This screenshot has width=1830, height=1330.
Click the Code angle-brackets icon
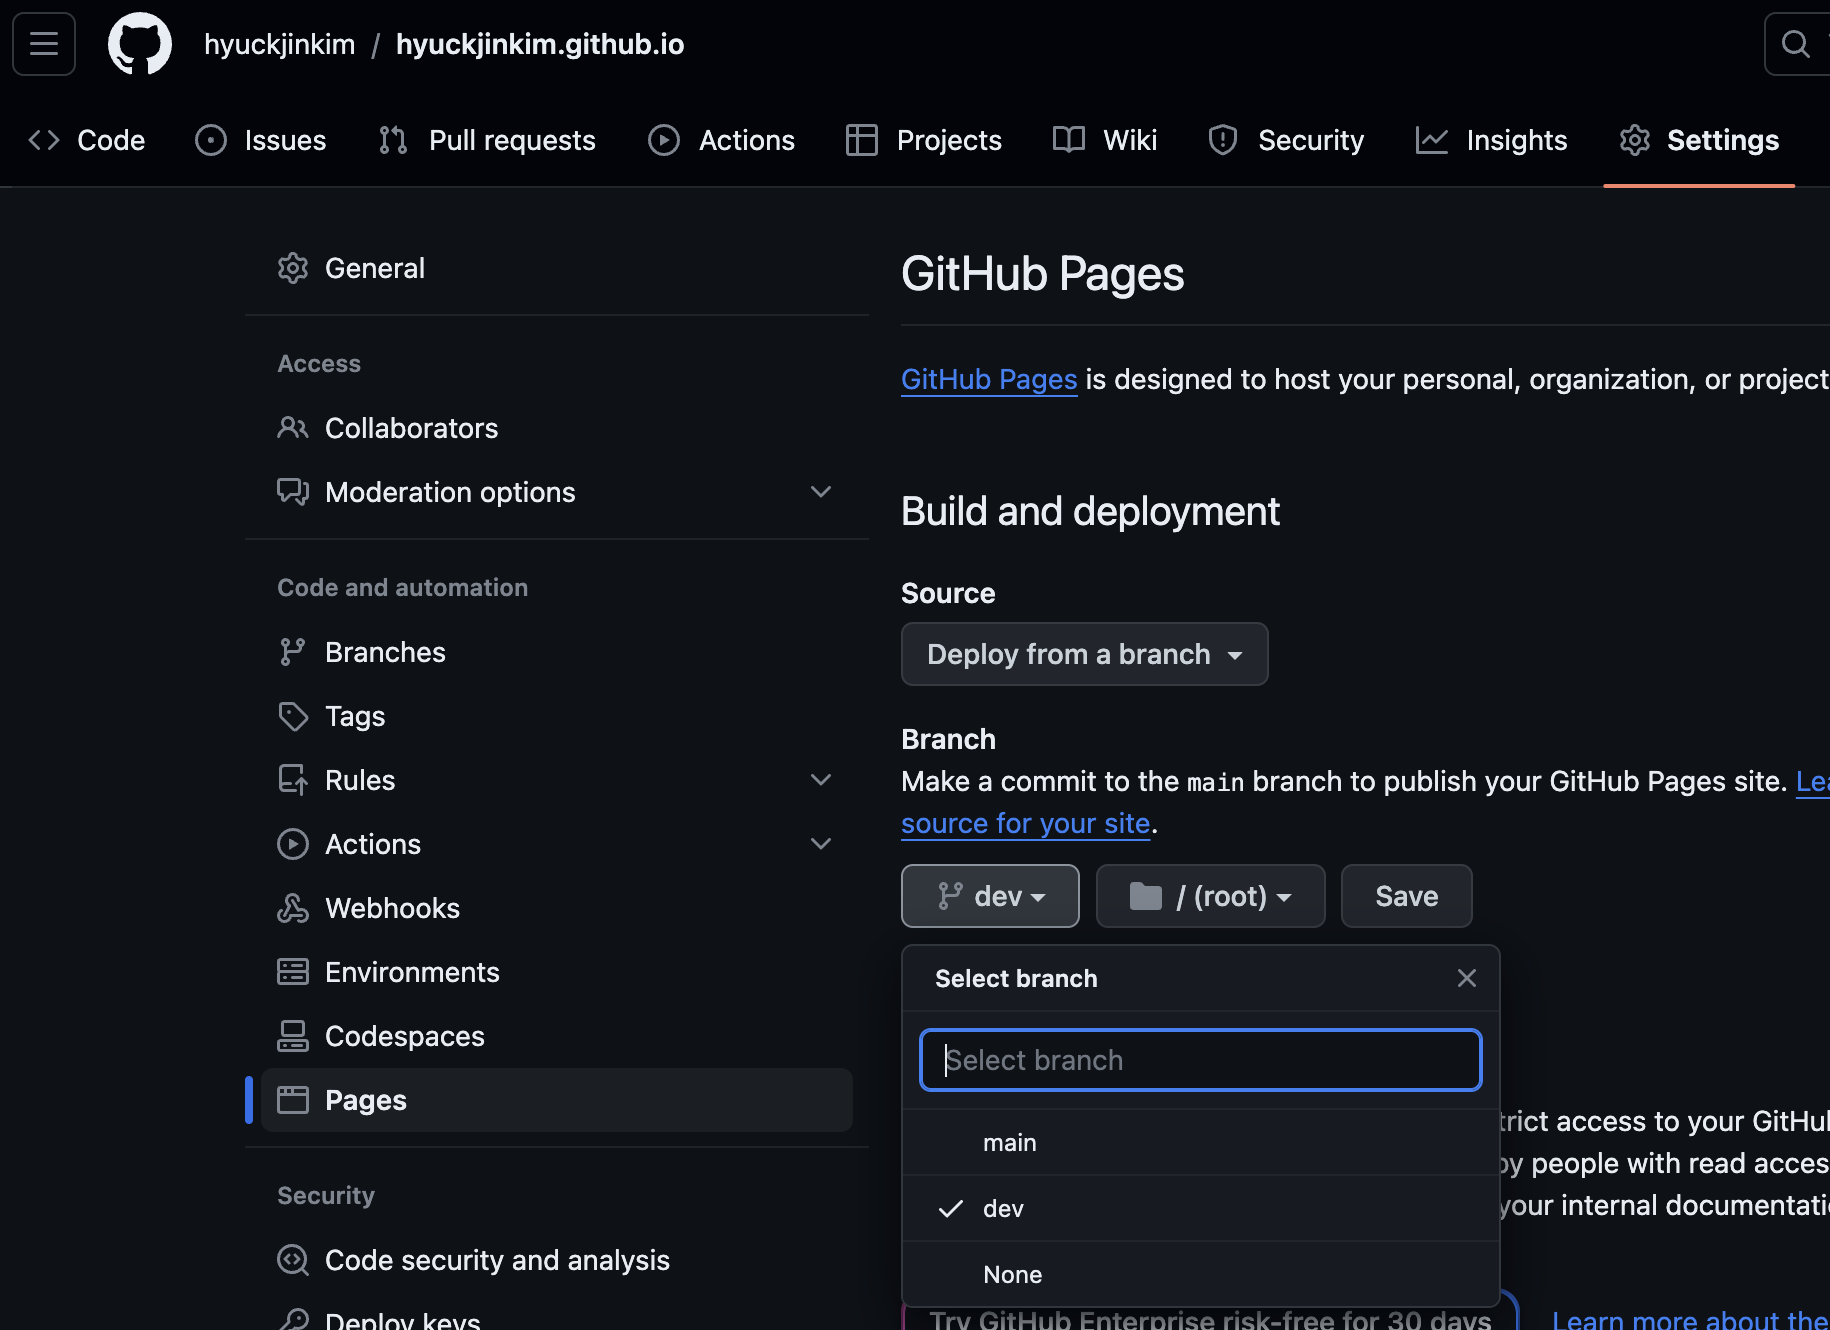click(44, 140)
